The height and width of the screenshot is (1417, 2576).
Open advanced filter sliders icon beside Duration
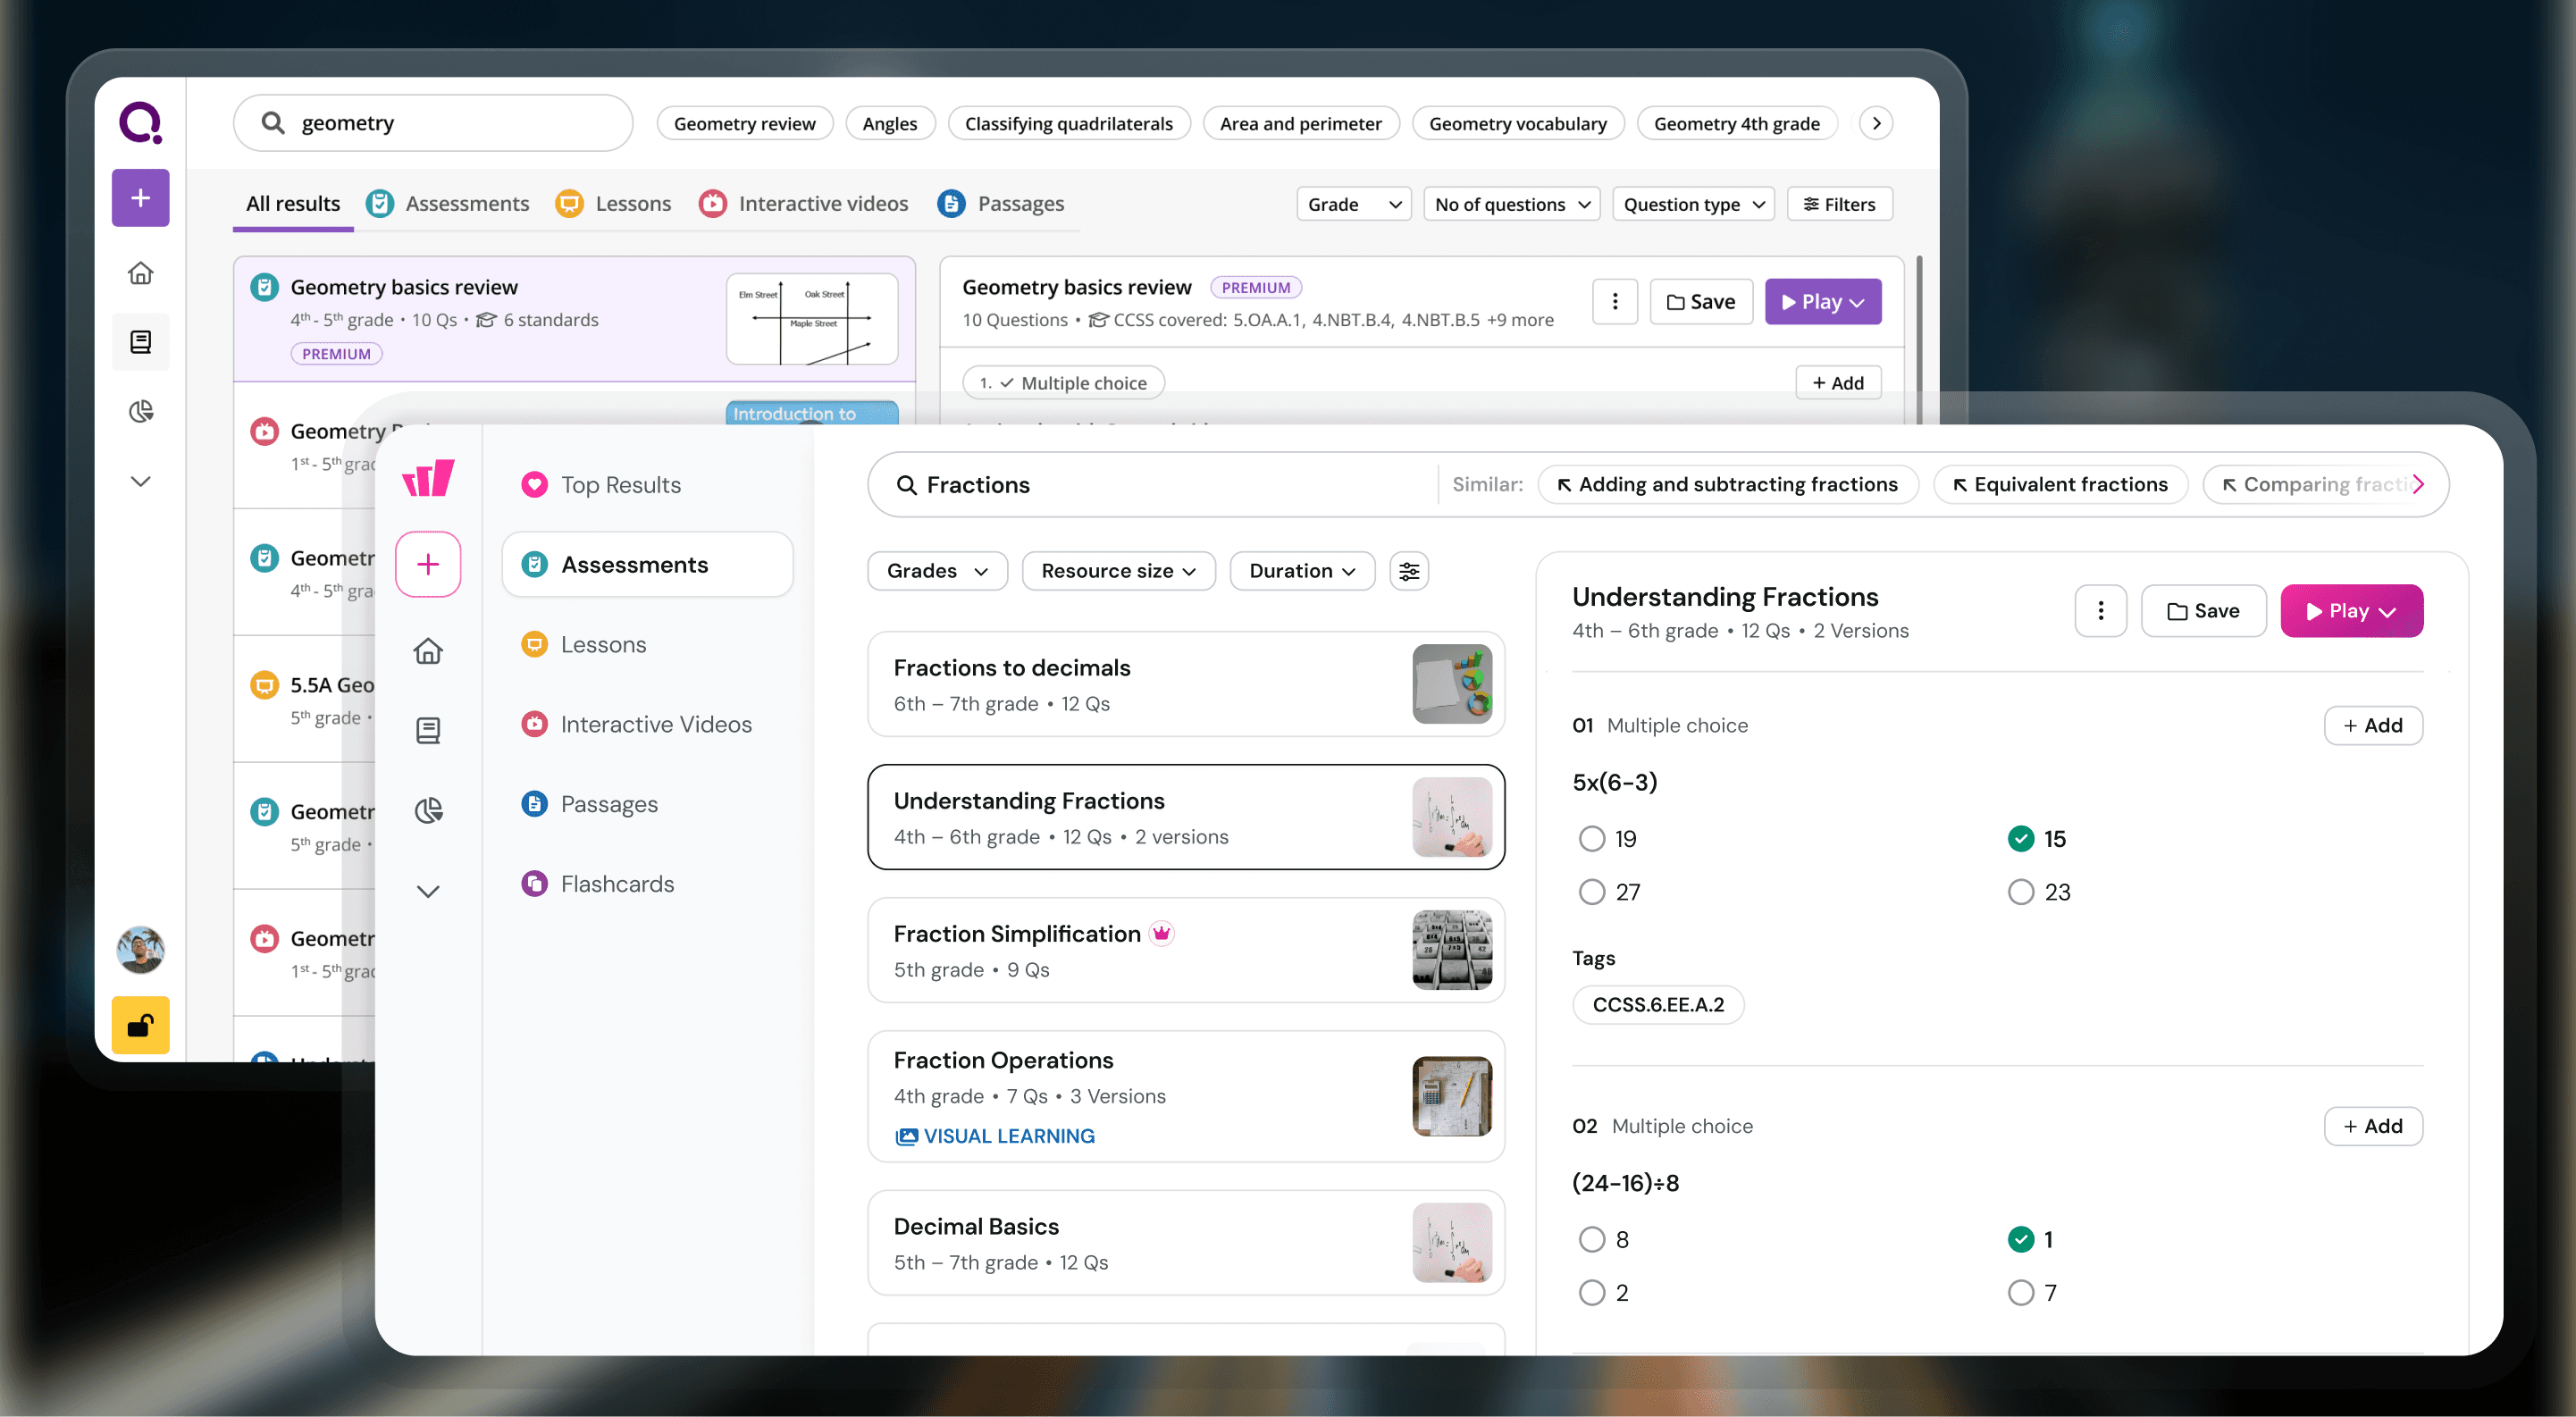pos(1408,571)
